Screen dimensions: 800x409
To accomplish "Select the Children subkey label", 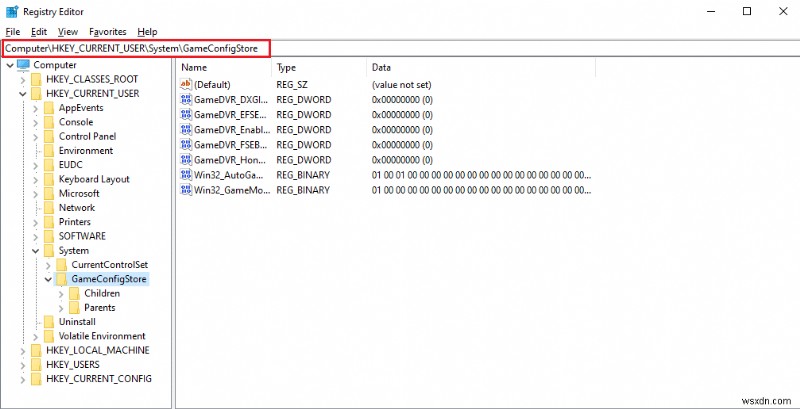I will [x=102, y=294].
